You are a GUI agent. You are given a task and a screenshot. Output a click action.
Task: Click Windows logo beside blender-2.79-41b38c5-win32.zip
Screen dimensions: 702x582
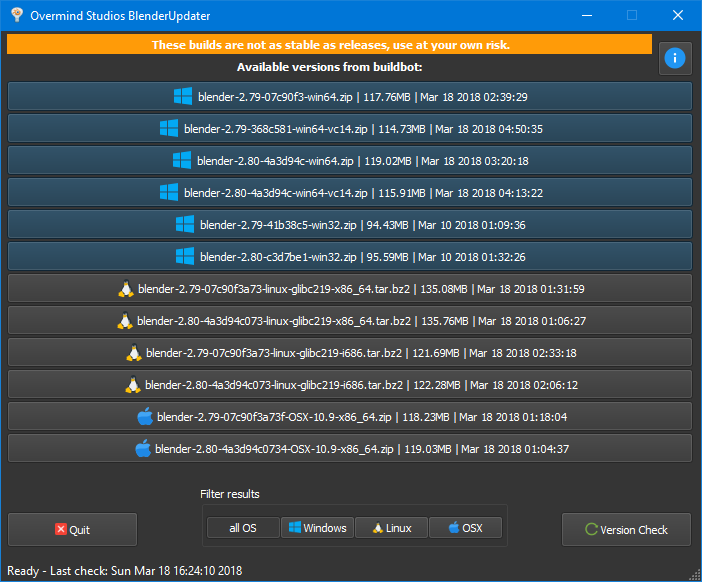tap(185, 224)
